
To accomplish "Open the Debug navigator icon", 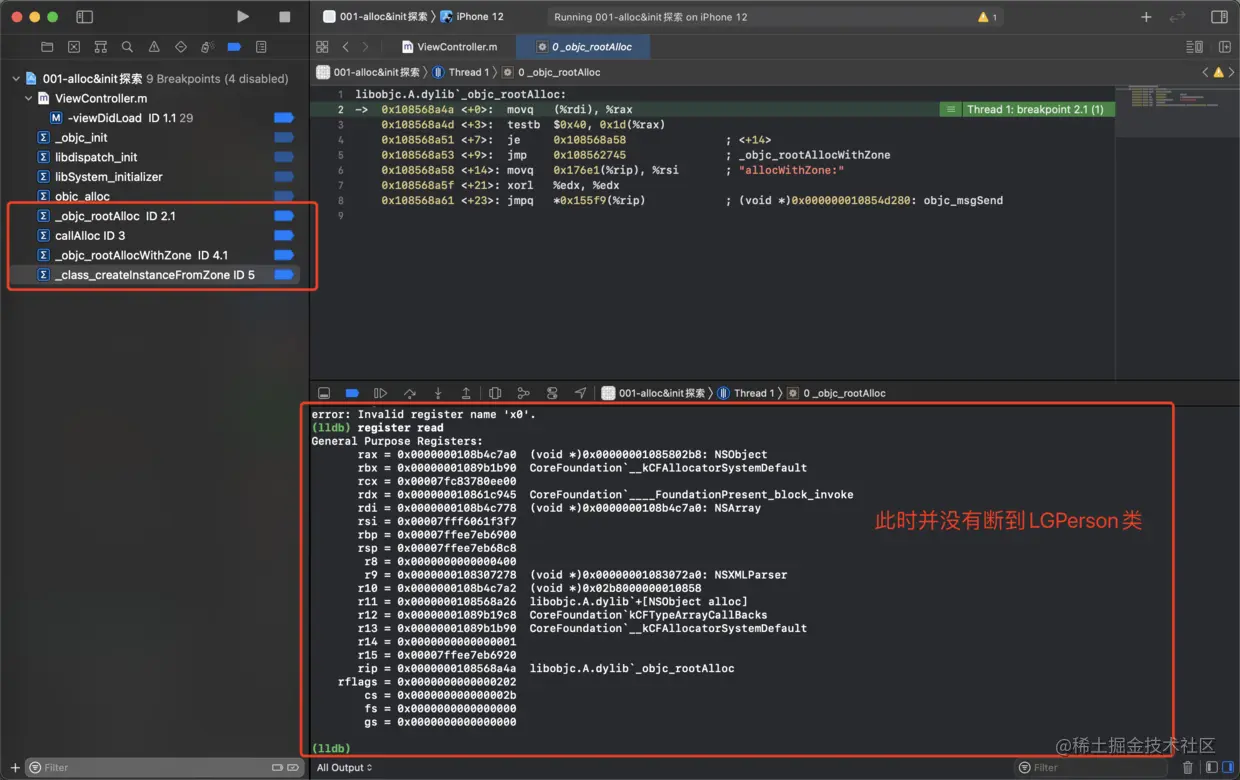I will [207, 47].
